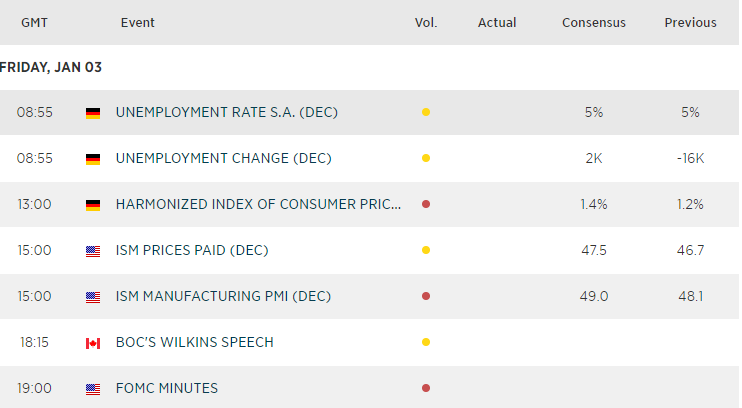742x408 pixels.
Task: Click yellow volatility dot for Unemployment Rate
Action: coord(426,113)
